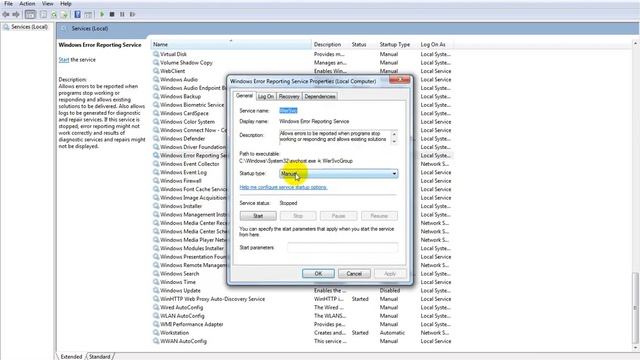Click the Windows Event Log service gear icon
Image resolution: width=640 pixels, height=360 pixels.
coord(156,172)
